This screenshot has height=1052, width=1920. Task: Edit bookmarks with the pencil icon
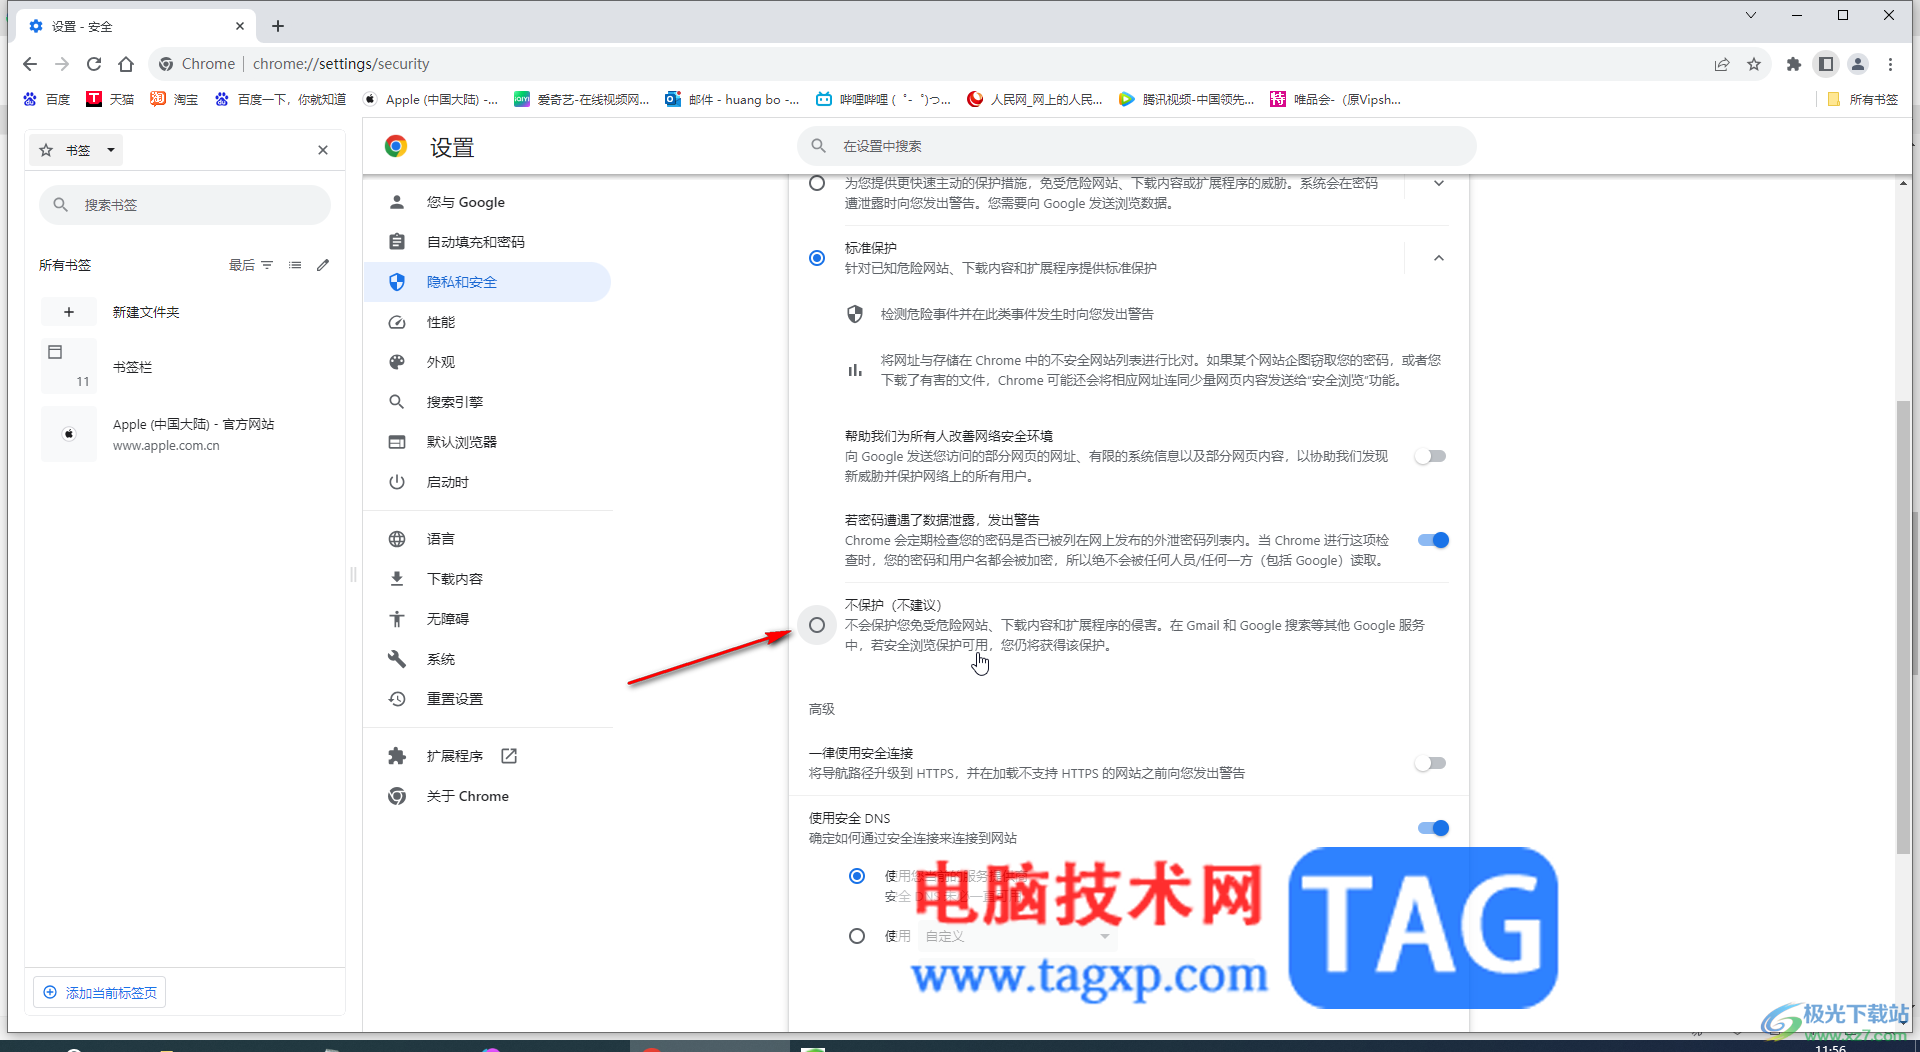(x=323, y=265)
